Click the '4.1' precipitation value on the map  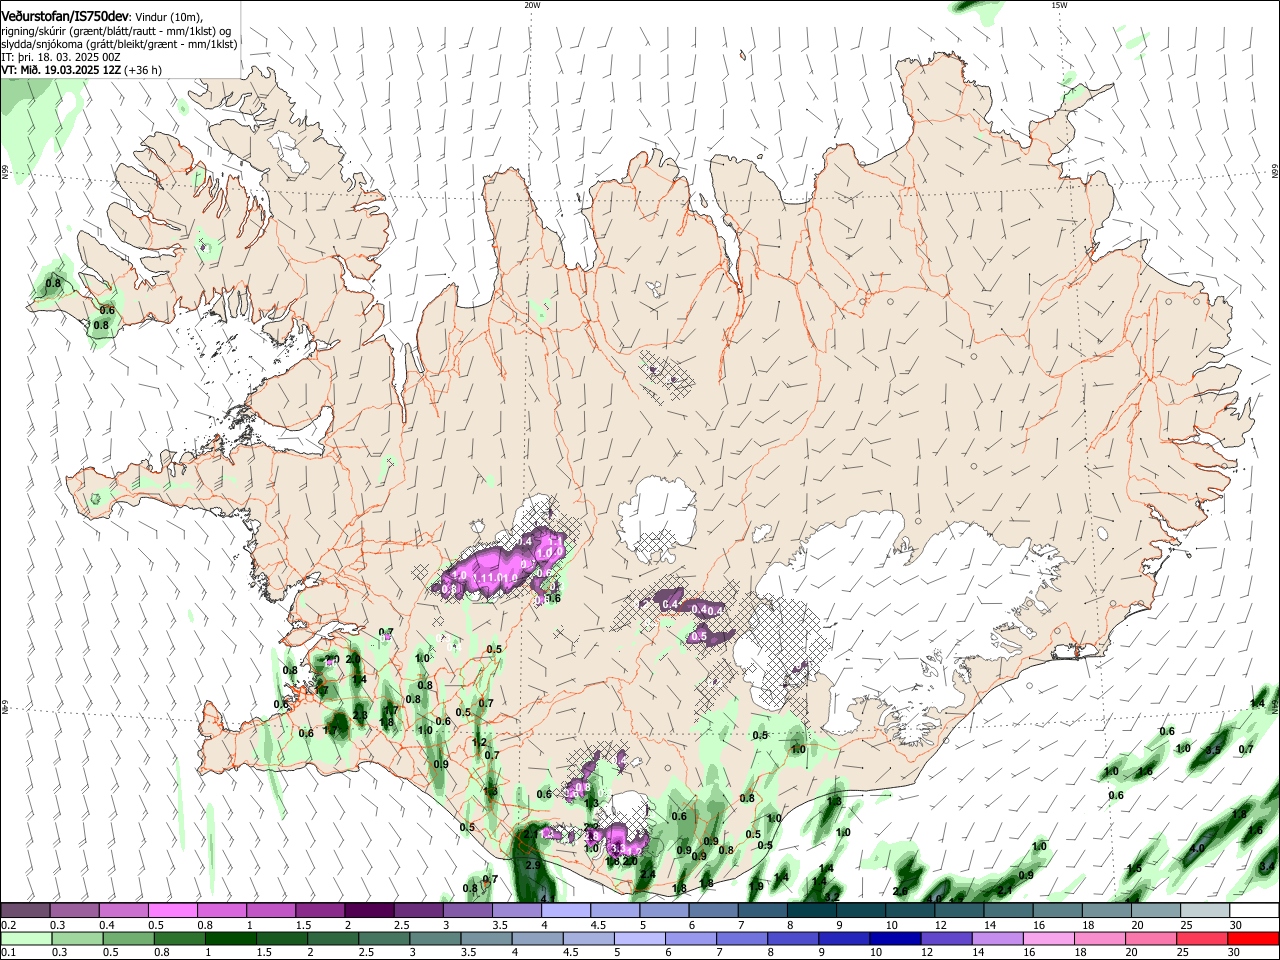click(547, 899)
